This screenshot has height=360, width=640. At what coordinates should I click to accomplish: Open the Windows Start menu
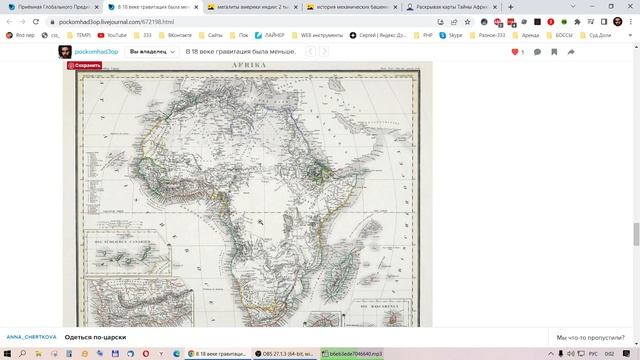pos(7,353)
